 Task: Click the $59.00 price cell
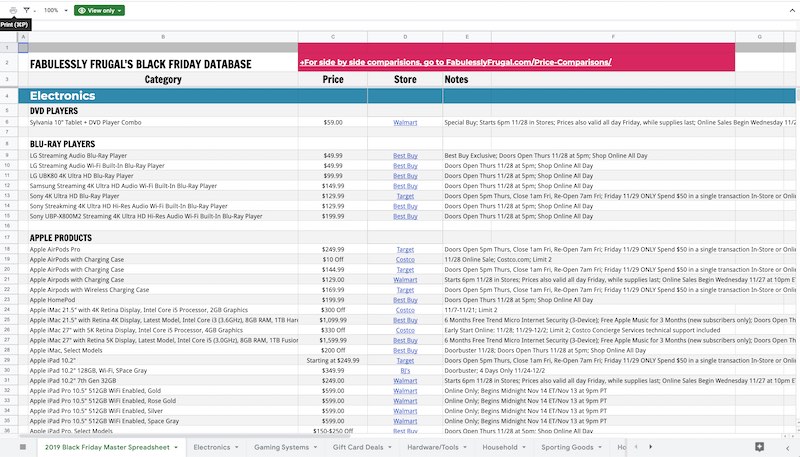click(x=333, y=122)
